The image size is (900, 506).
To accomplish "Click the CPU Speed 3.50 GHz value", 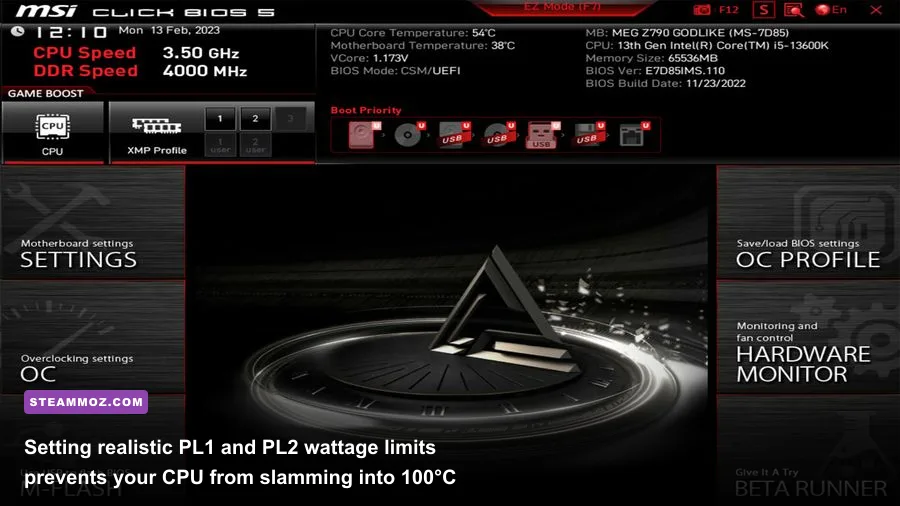I will point(201,53).
